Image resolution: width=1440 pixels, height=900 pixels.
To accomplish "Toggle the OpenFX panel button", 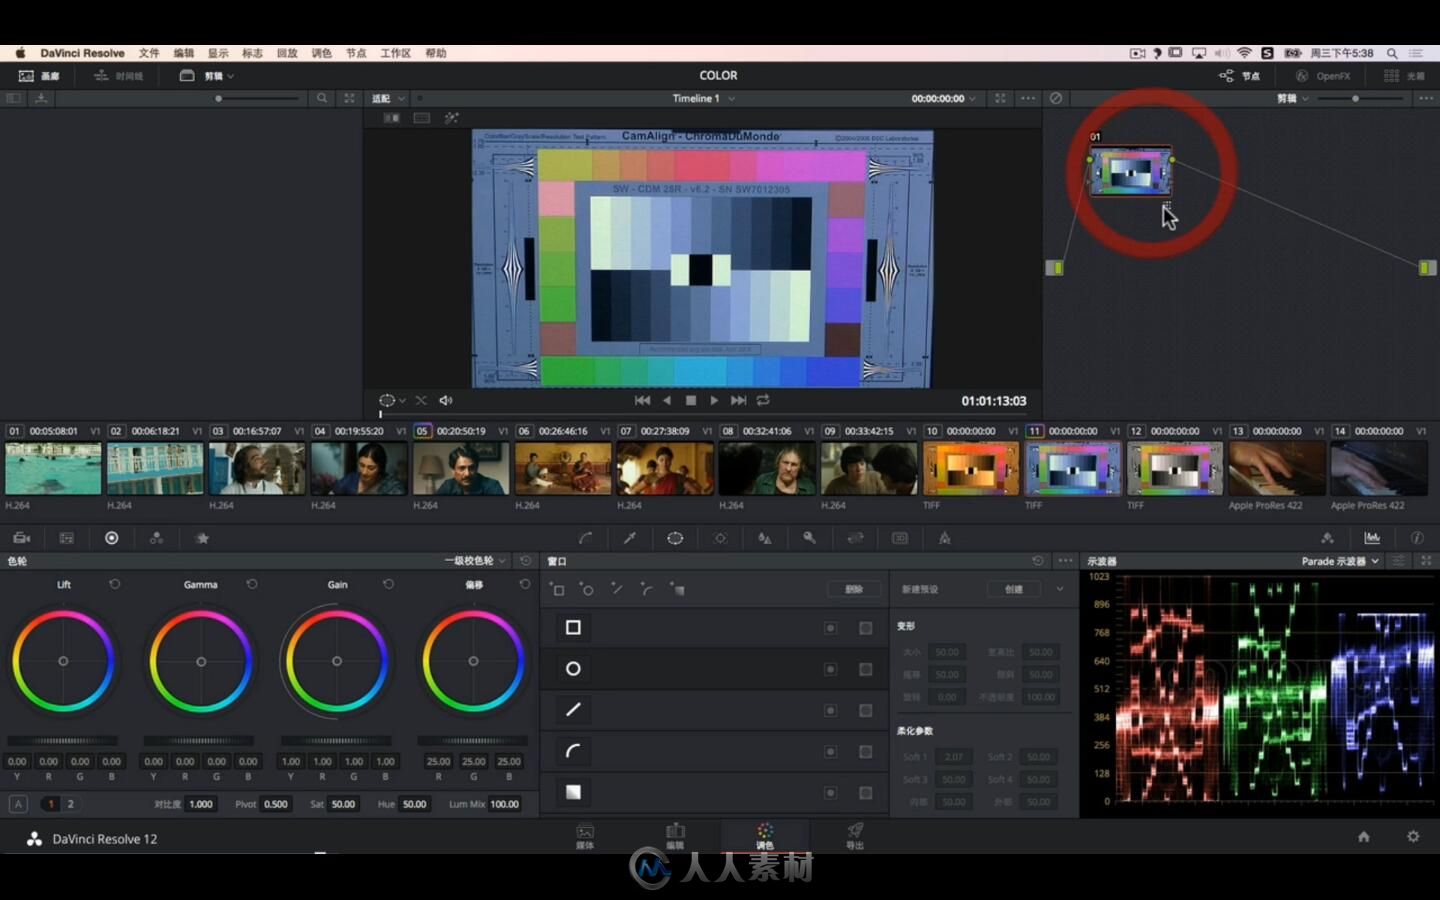I will pyautogui.click(x=1323, y=76).
